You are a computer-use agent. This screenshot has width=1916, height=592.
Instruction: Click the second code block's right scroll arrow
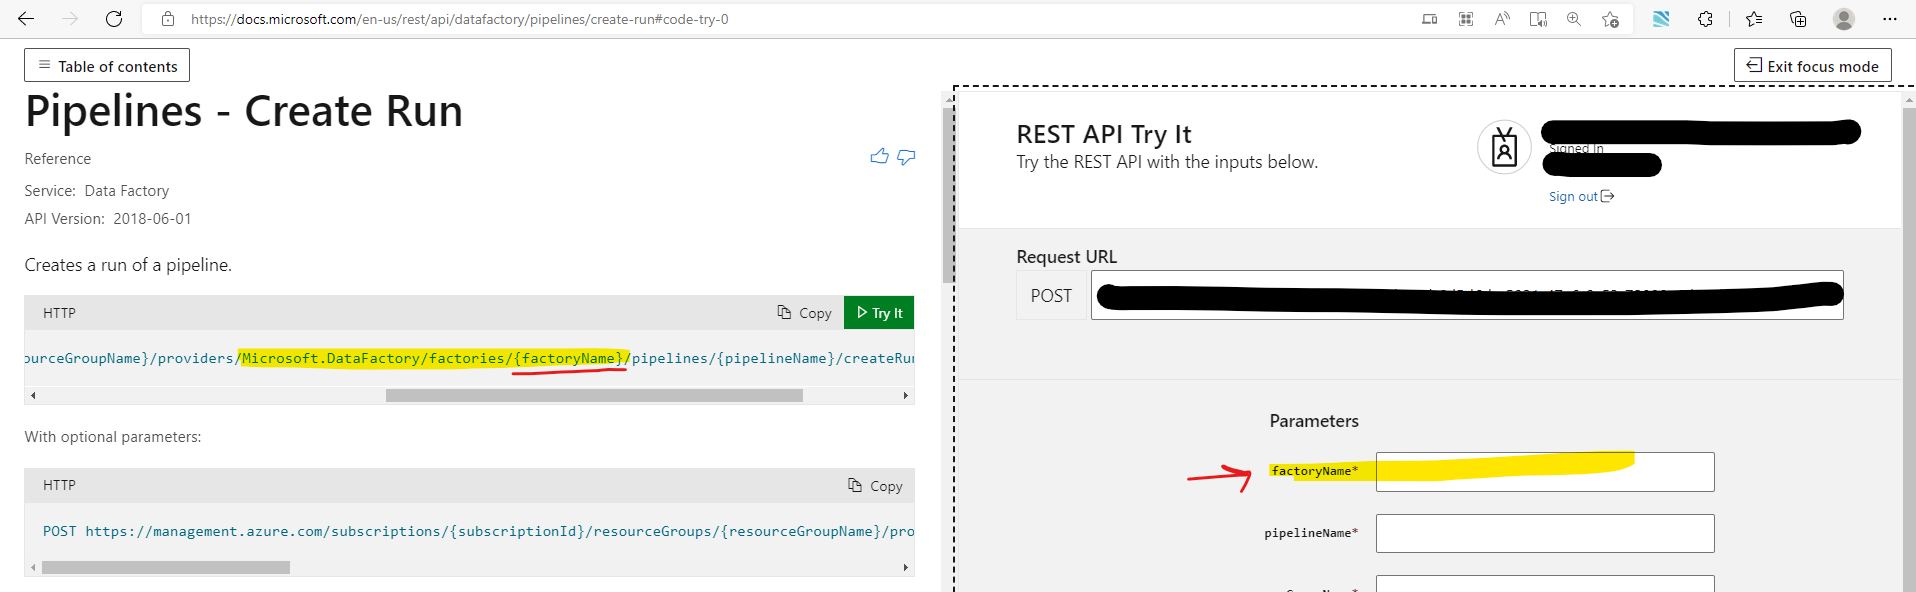point(906,568)
